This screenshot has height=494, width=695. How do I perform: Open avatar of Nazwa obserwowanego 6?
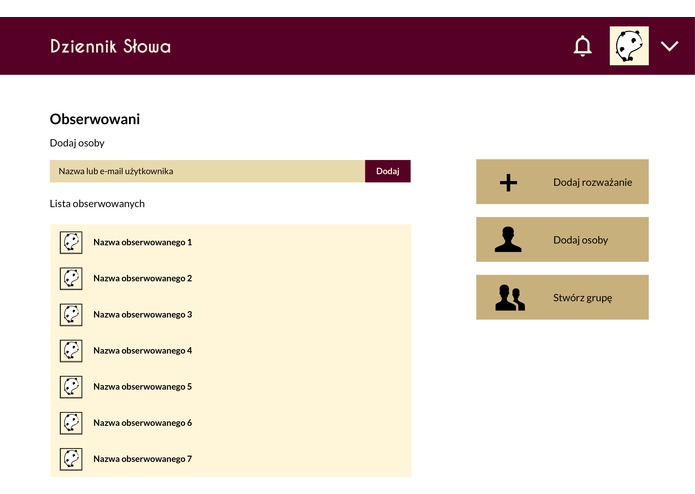click(71, 423)
